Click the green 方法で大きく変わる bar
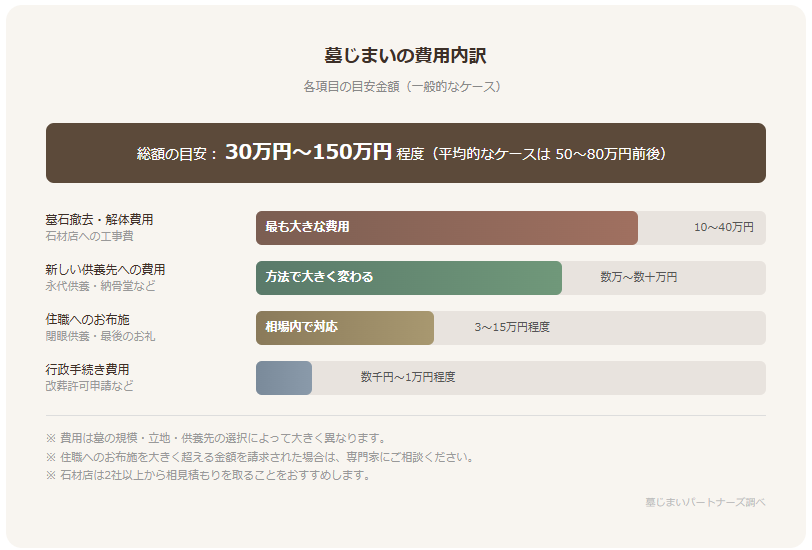 pyautogui.click(x=408, y=278)
